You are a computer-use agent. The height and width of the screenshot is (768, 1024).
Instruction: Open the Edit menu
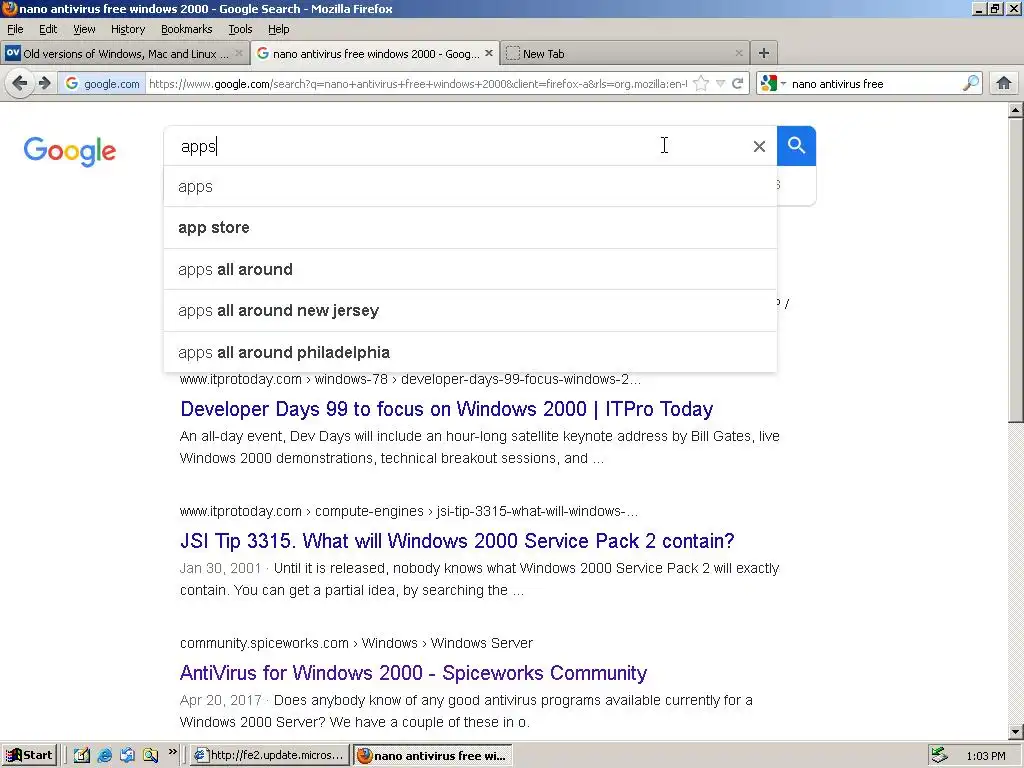coord(48,29)
